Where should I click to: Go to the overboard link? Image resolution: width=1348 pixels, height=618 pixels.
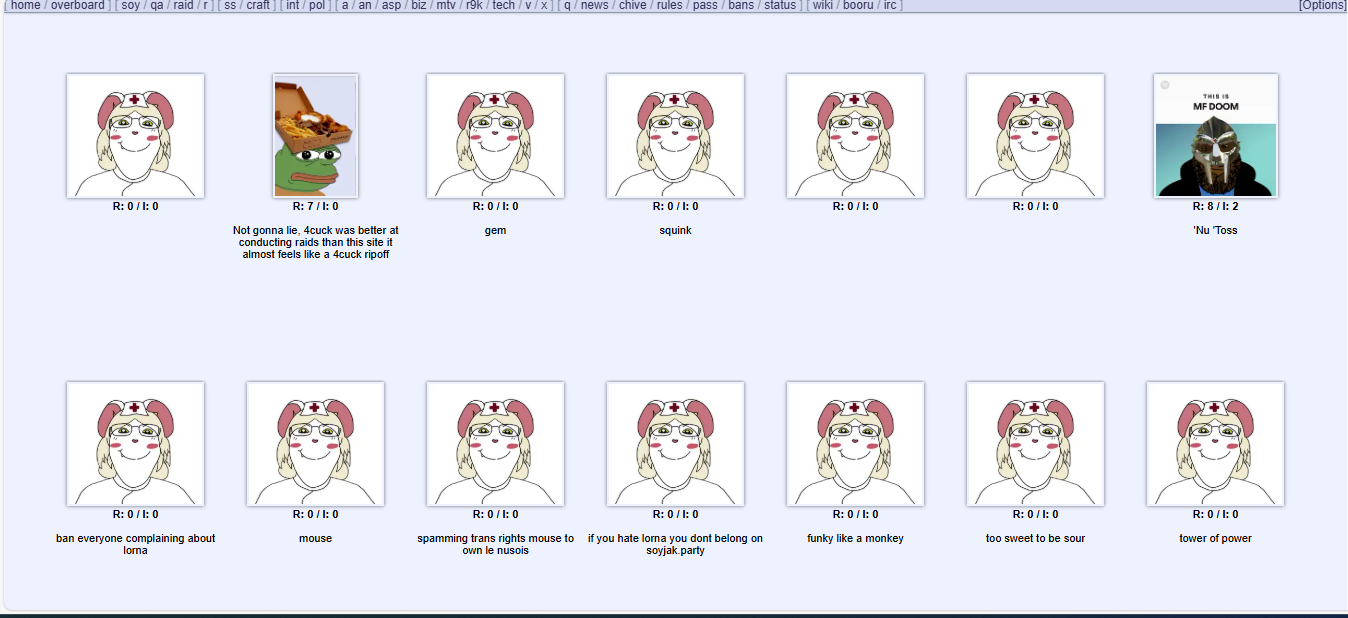click(78, 5)
